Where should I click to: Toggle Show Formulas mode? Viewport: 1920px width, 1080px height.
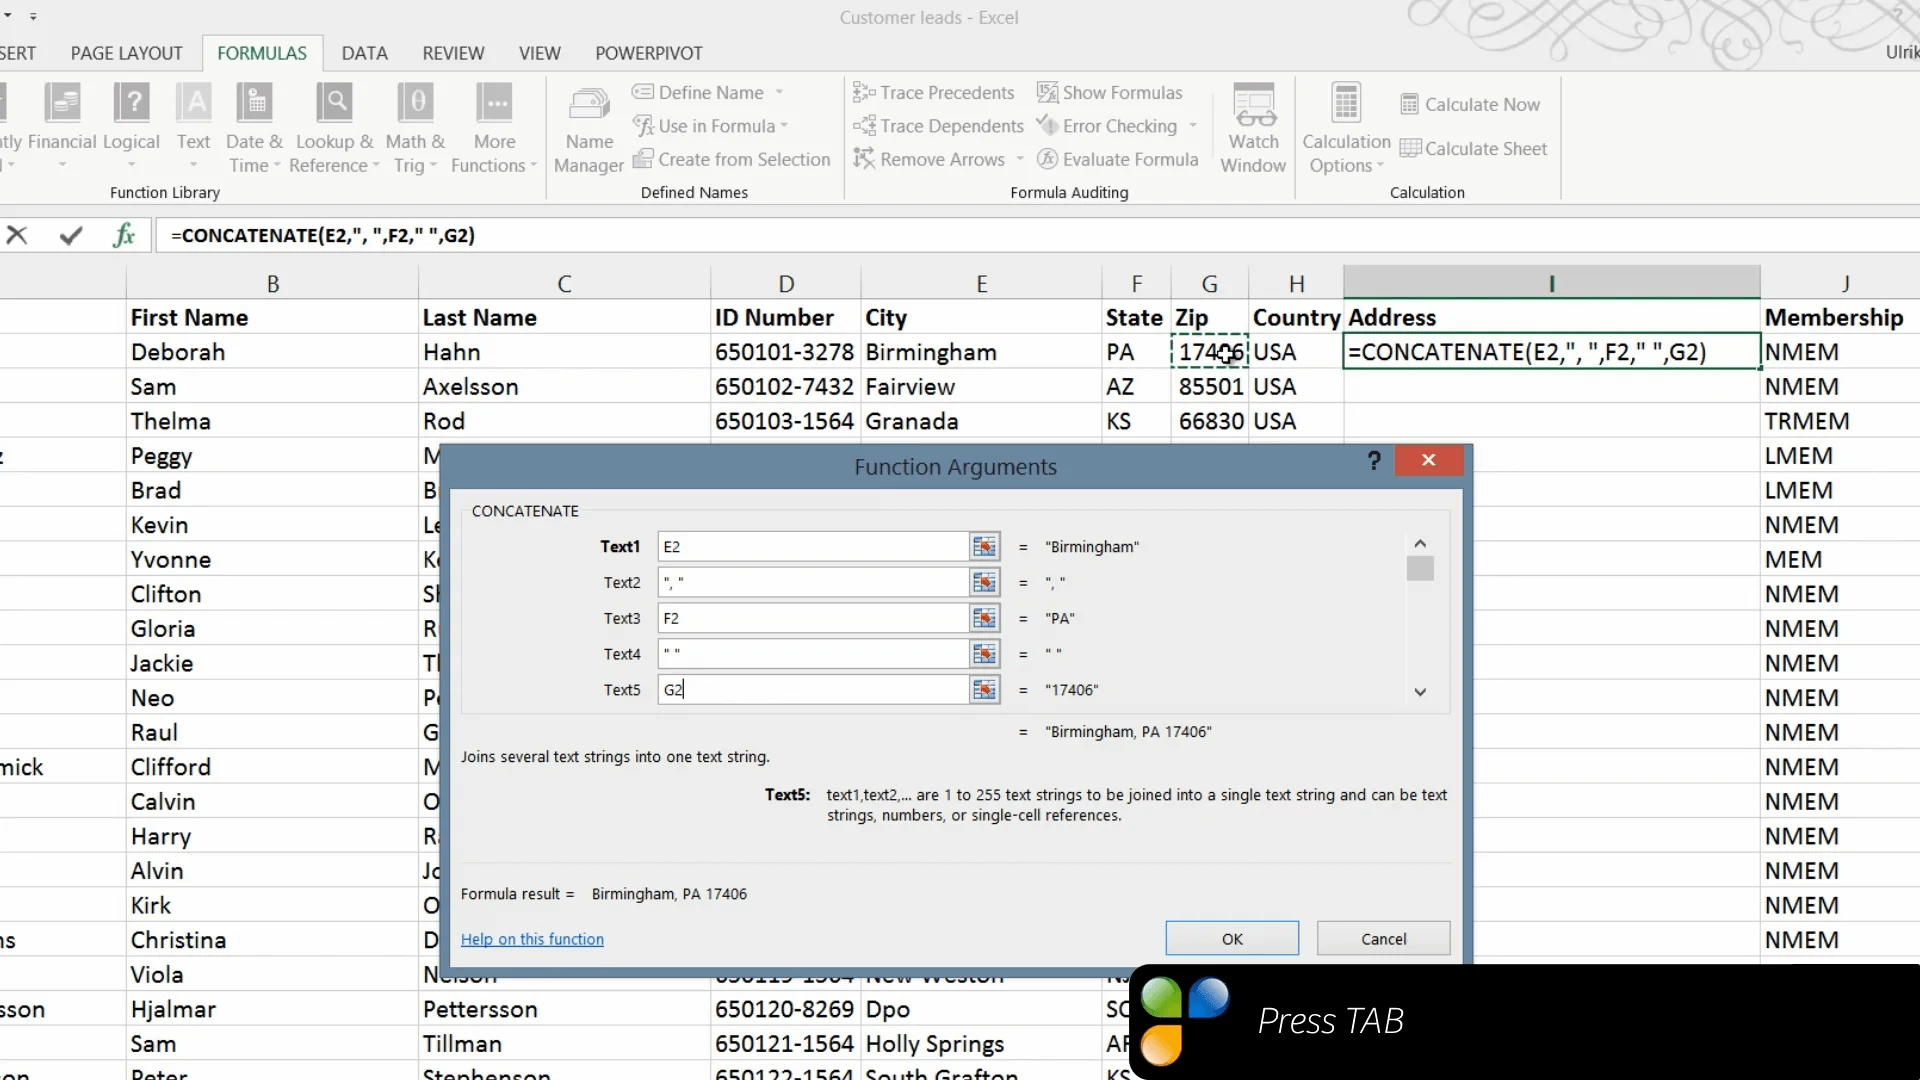[1109, 93]
